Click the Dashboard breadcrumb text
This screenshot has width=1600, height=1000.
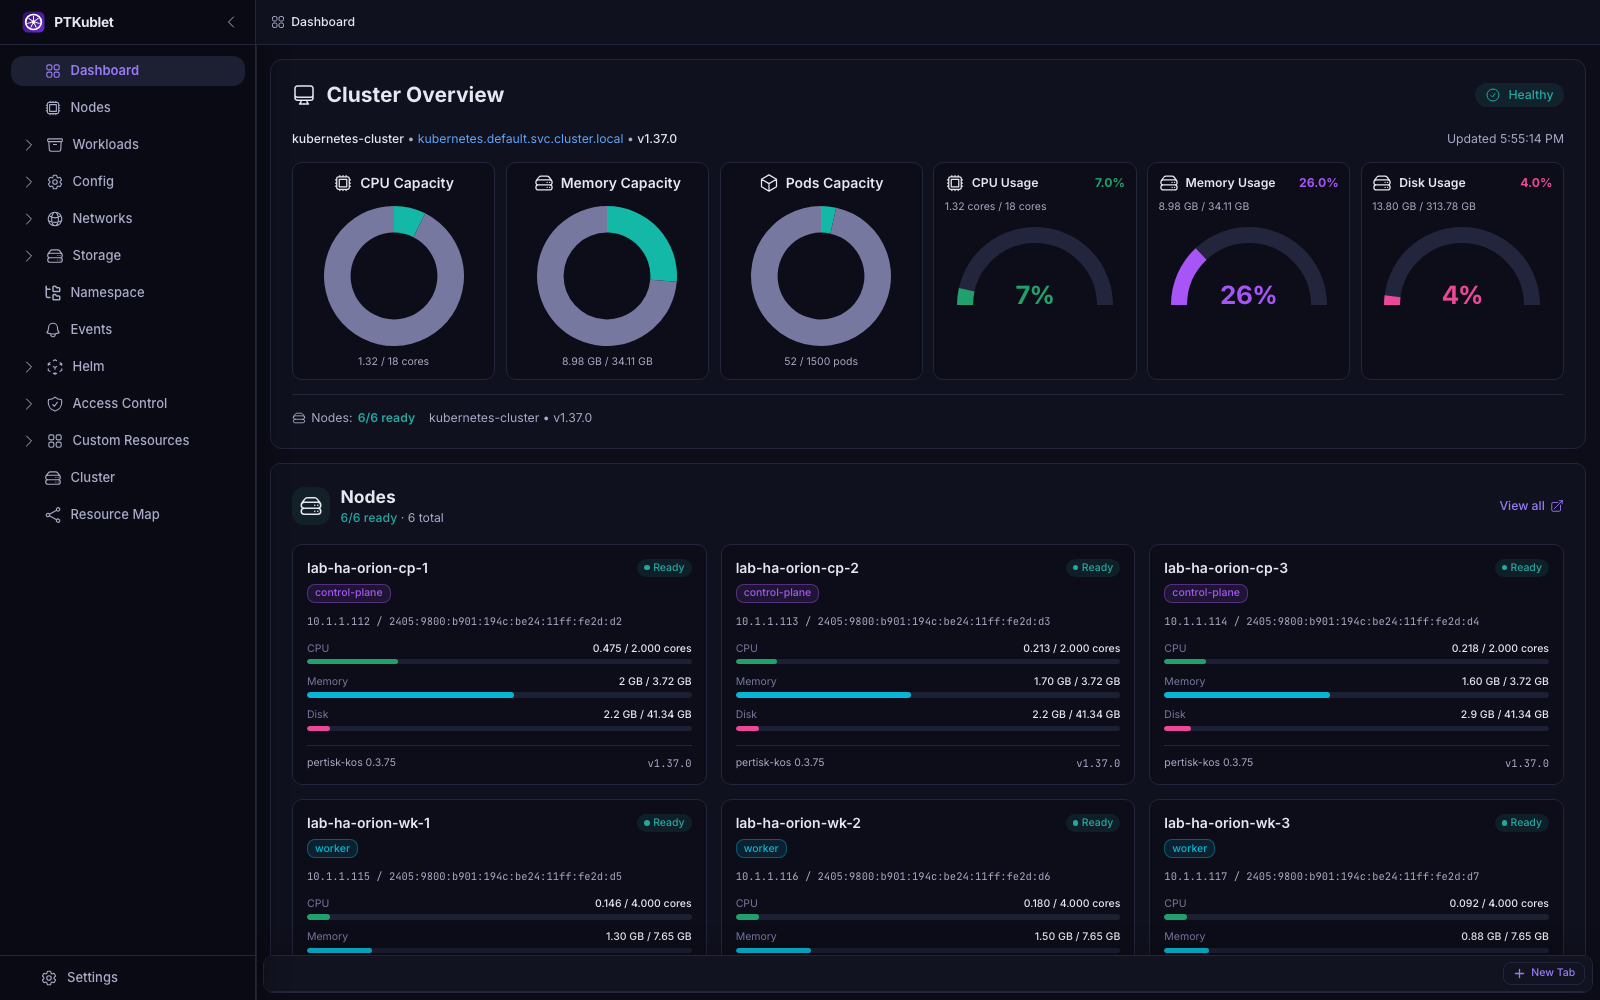pos(323,22)
